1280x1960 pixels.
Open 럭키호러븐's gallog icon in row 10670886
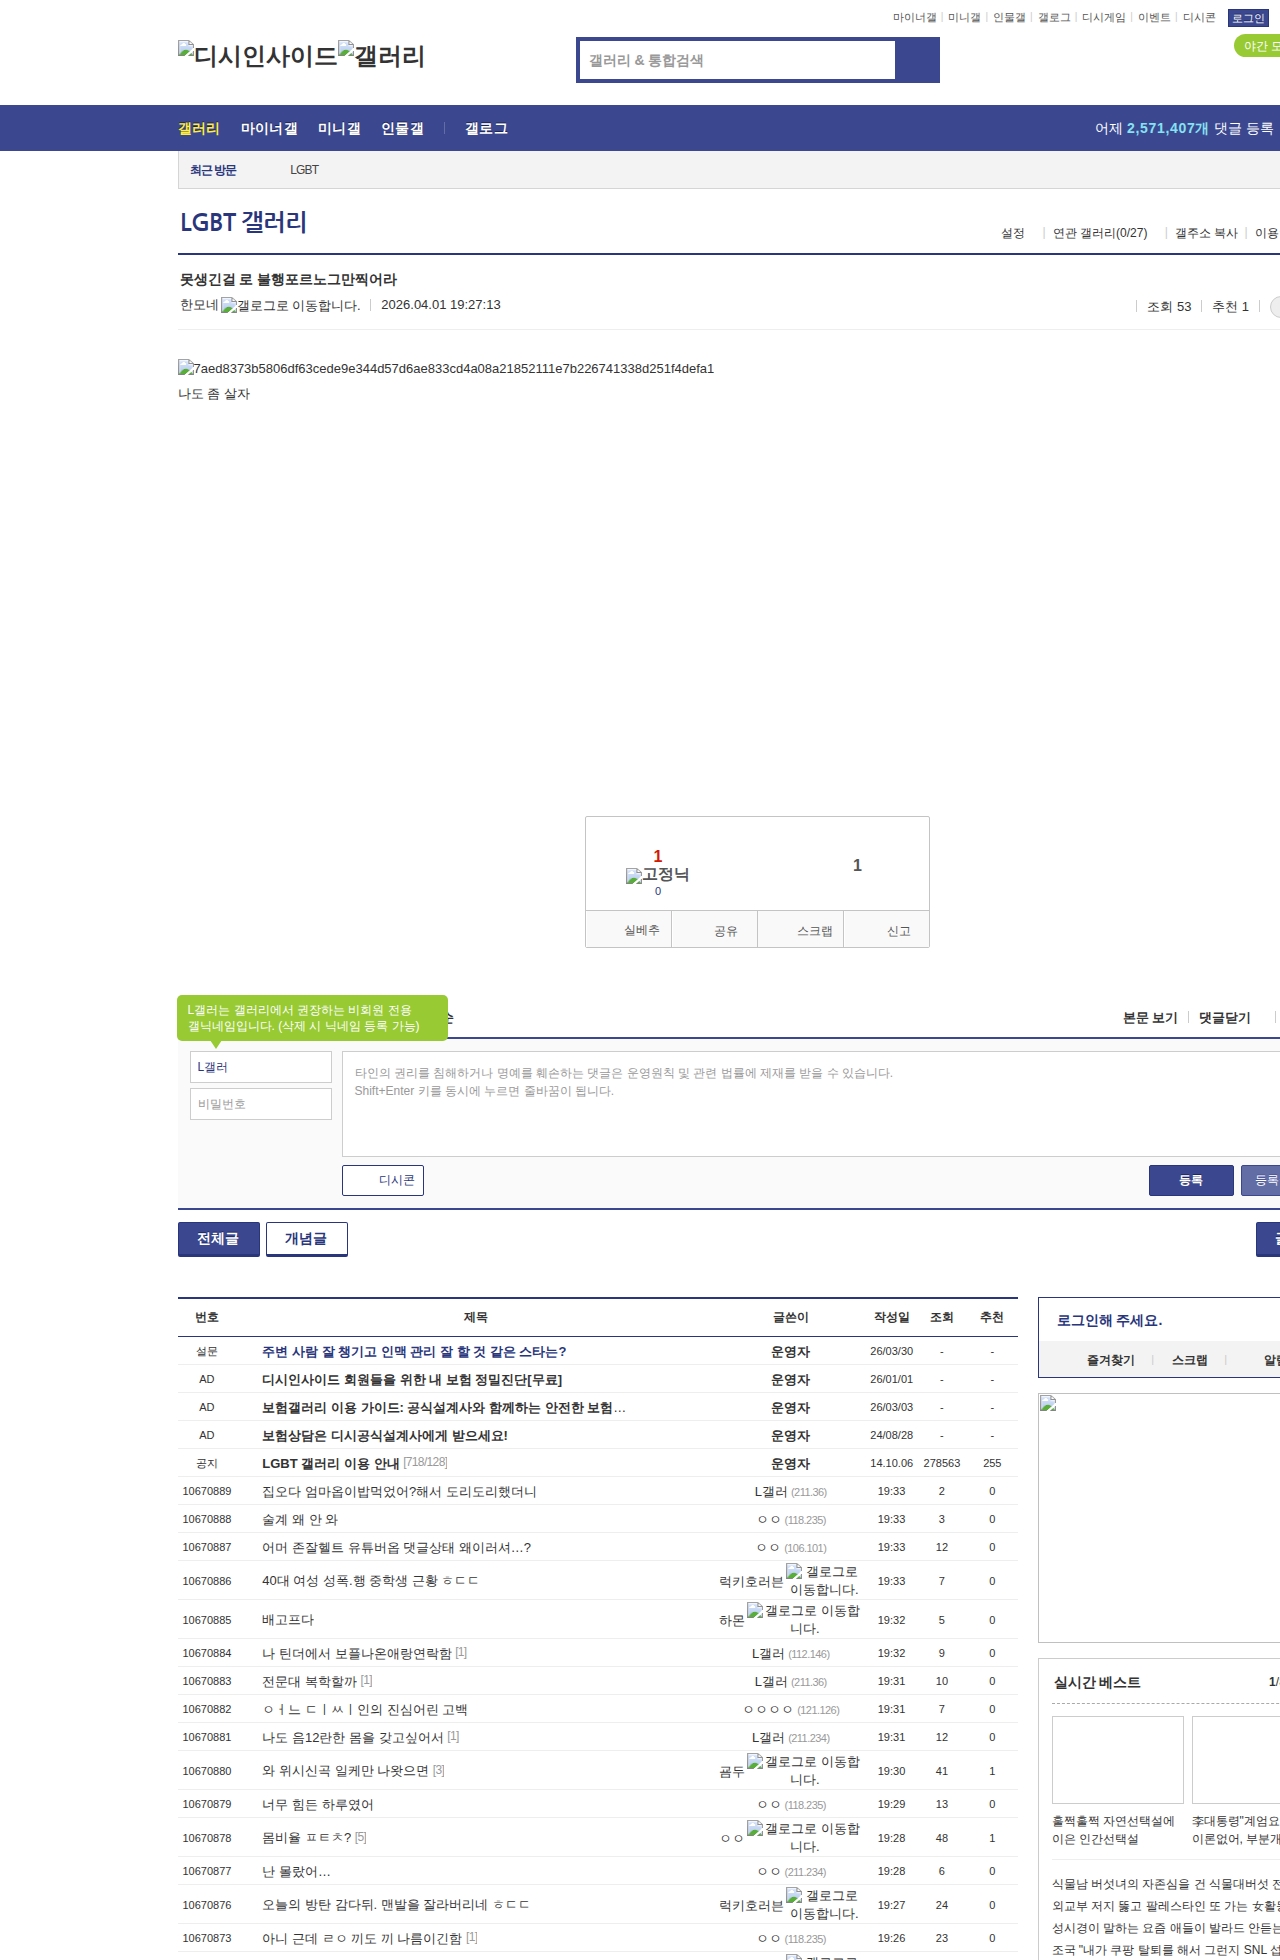tap(822, 1581)
